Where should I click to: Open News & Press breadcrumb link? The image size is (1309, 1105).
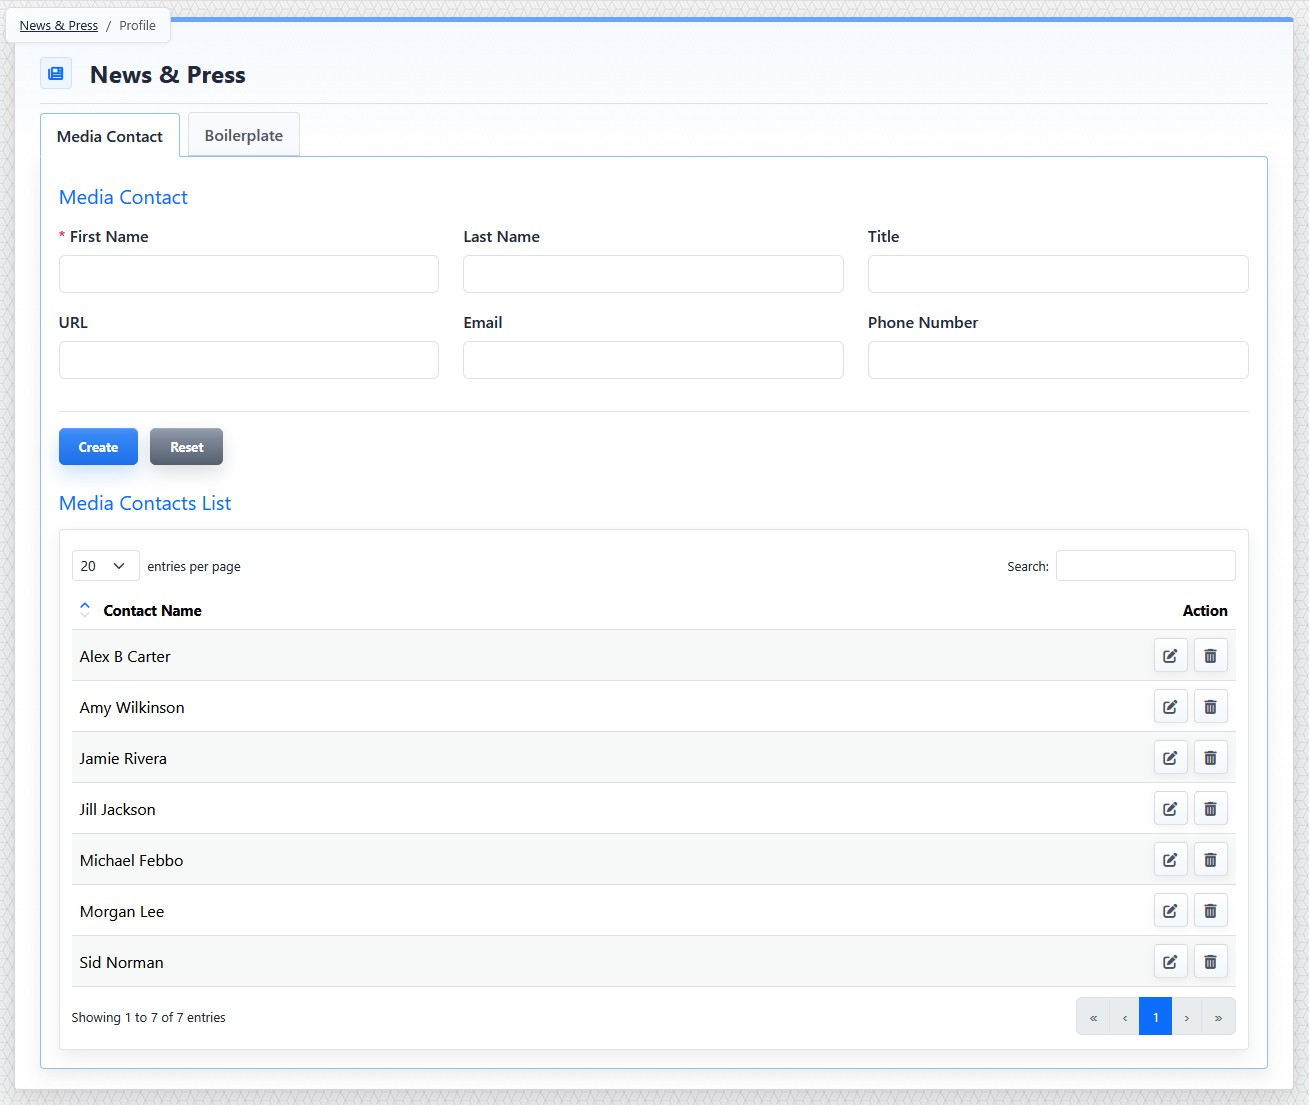tap(59, 25)
